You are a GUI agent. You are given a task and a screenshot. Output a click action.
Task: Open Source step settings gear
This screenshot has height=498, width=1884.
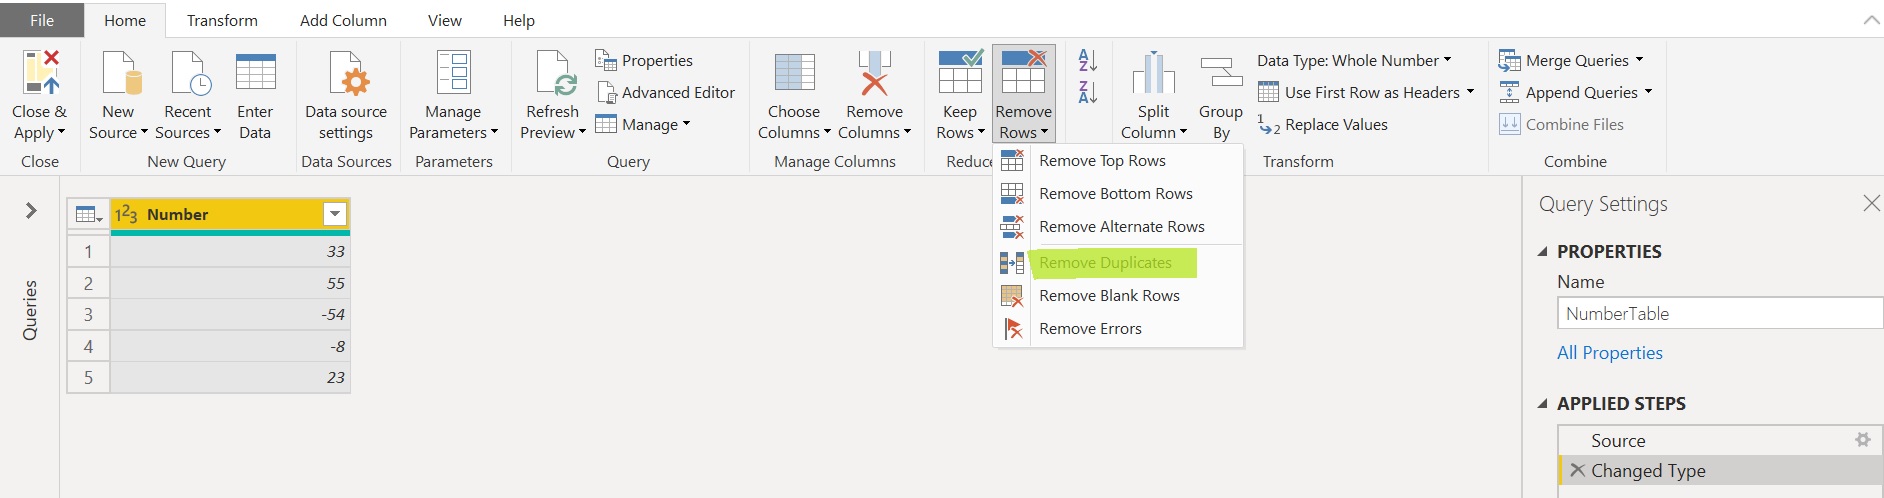[1862, 440]
